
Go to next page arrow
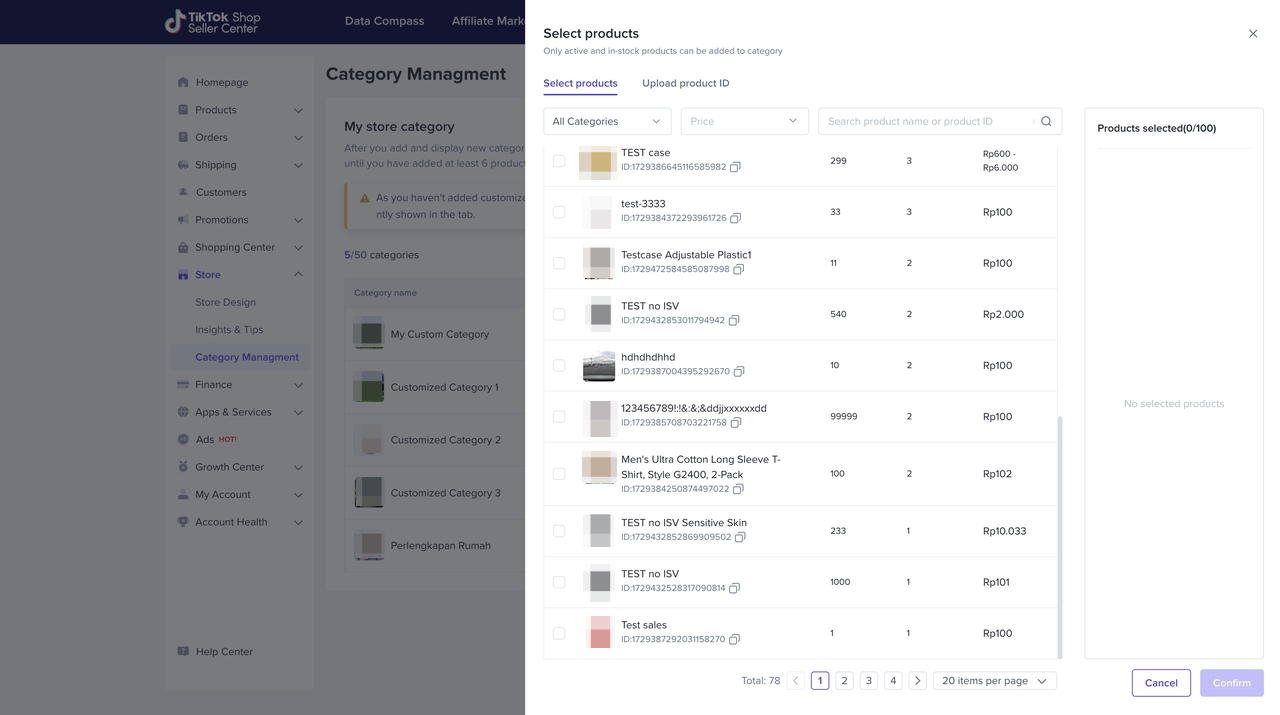[x=917, y=681]
